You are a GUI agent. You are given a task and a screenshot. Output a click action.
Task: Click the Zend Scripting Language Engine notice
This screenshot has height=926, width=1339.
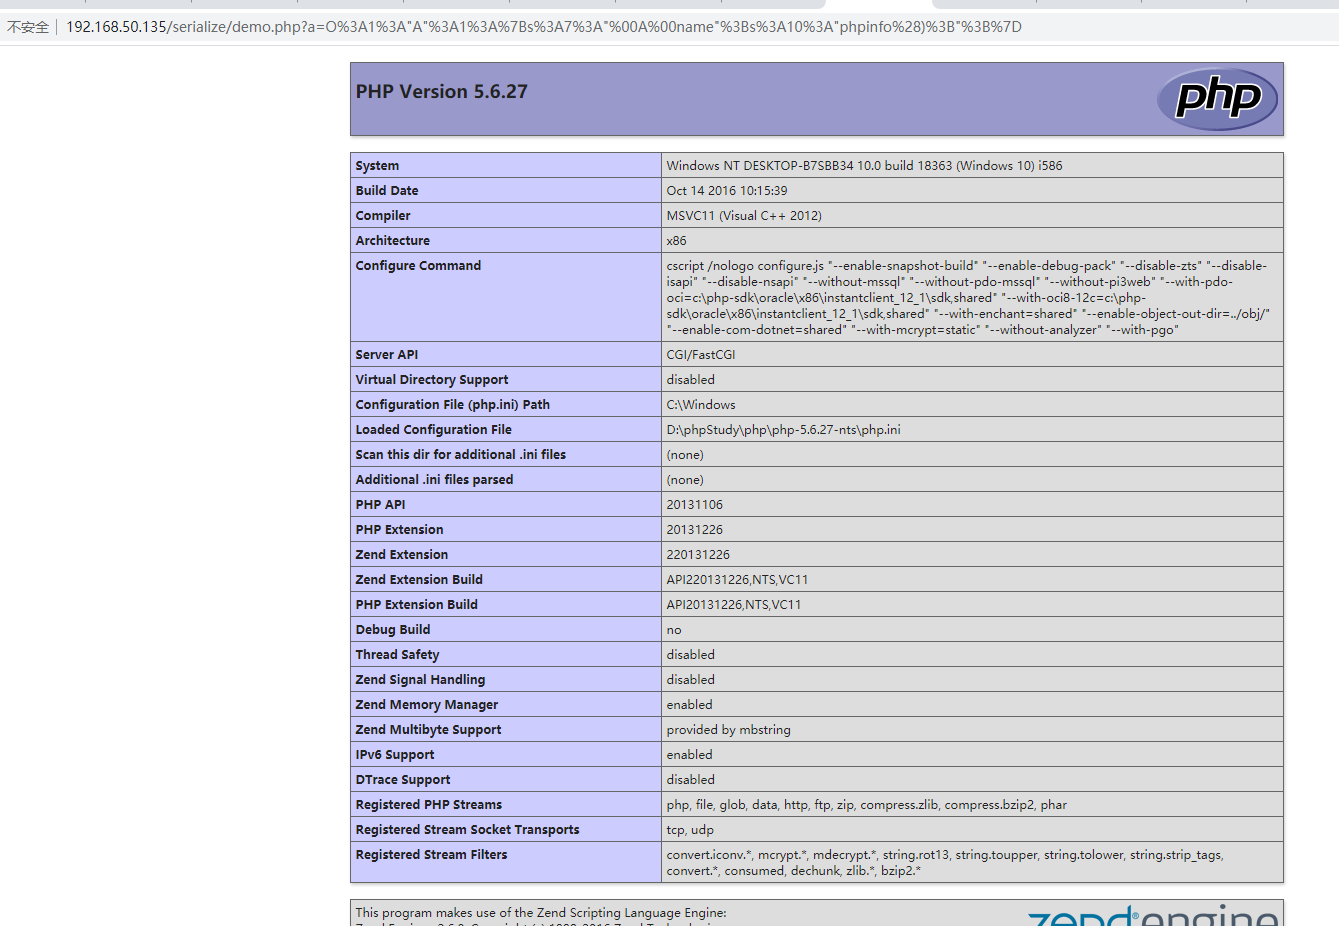(x=541, y=913)
